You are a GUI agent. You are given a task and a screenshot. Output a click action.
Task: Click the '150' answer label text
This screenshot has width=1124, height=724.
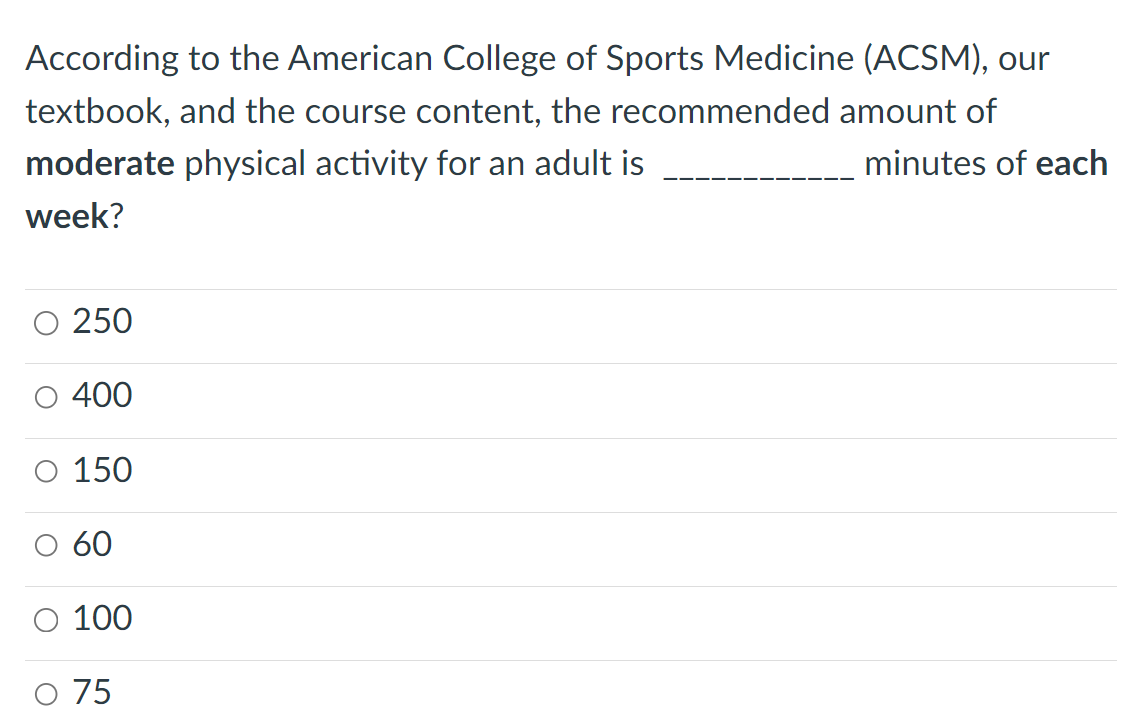103,470
